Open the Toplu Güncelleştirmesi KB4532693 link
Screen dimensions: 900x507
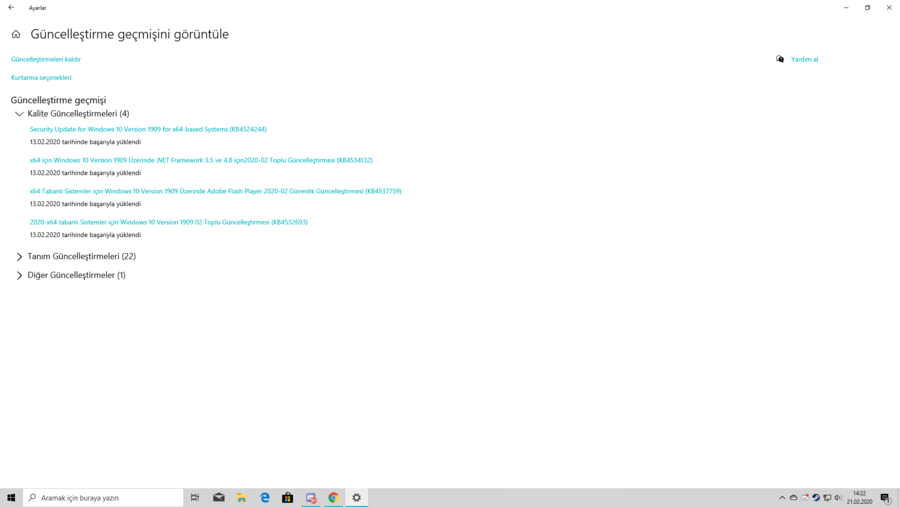coord(169,222)
